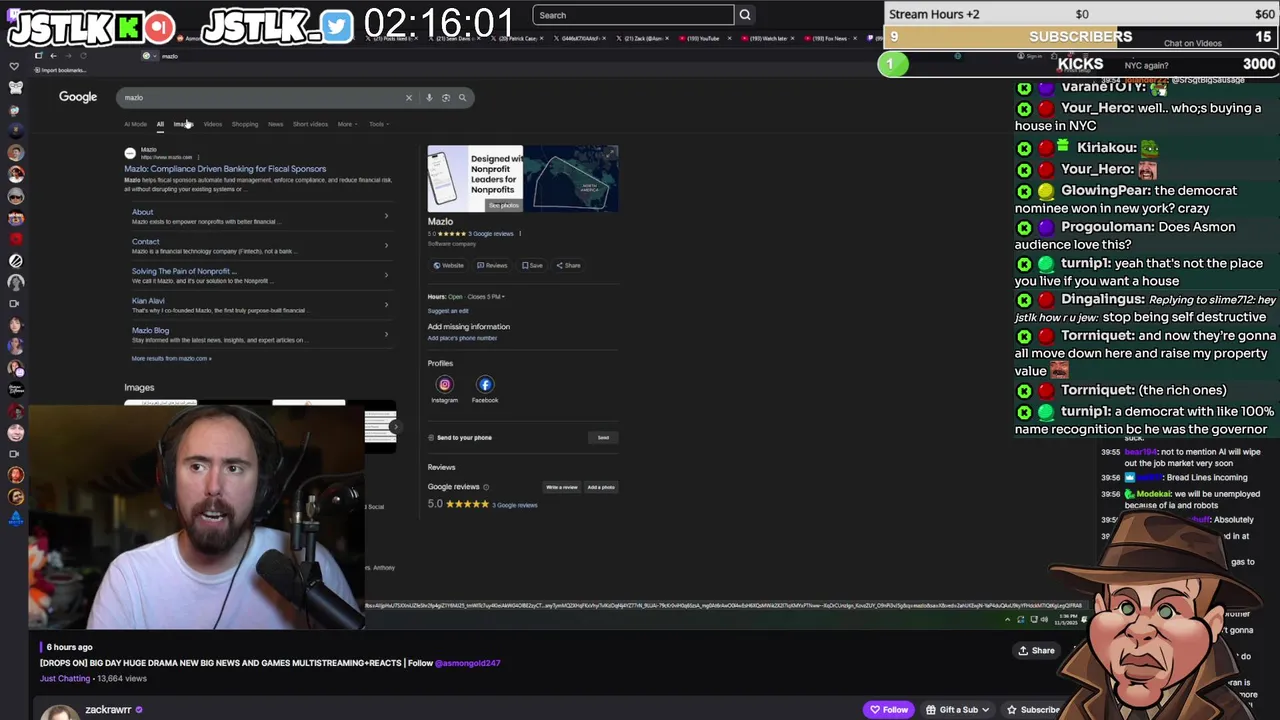The image size is (1280, 720).
Task: Open the @asmongold247 link
Action: coord(468,663)
